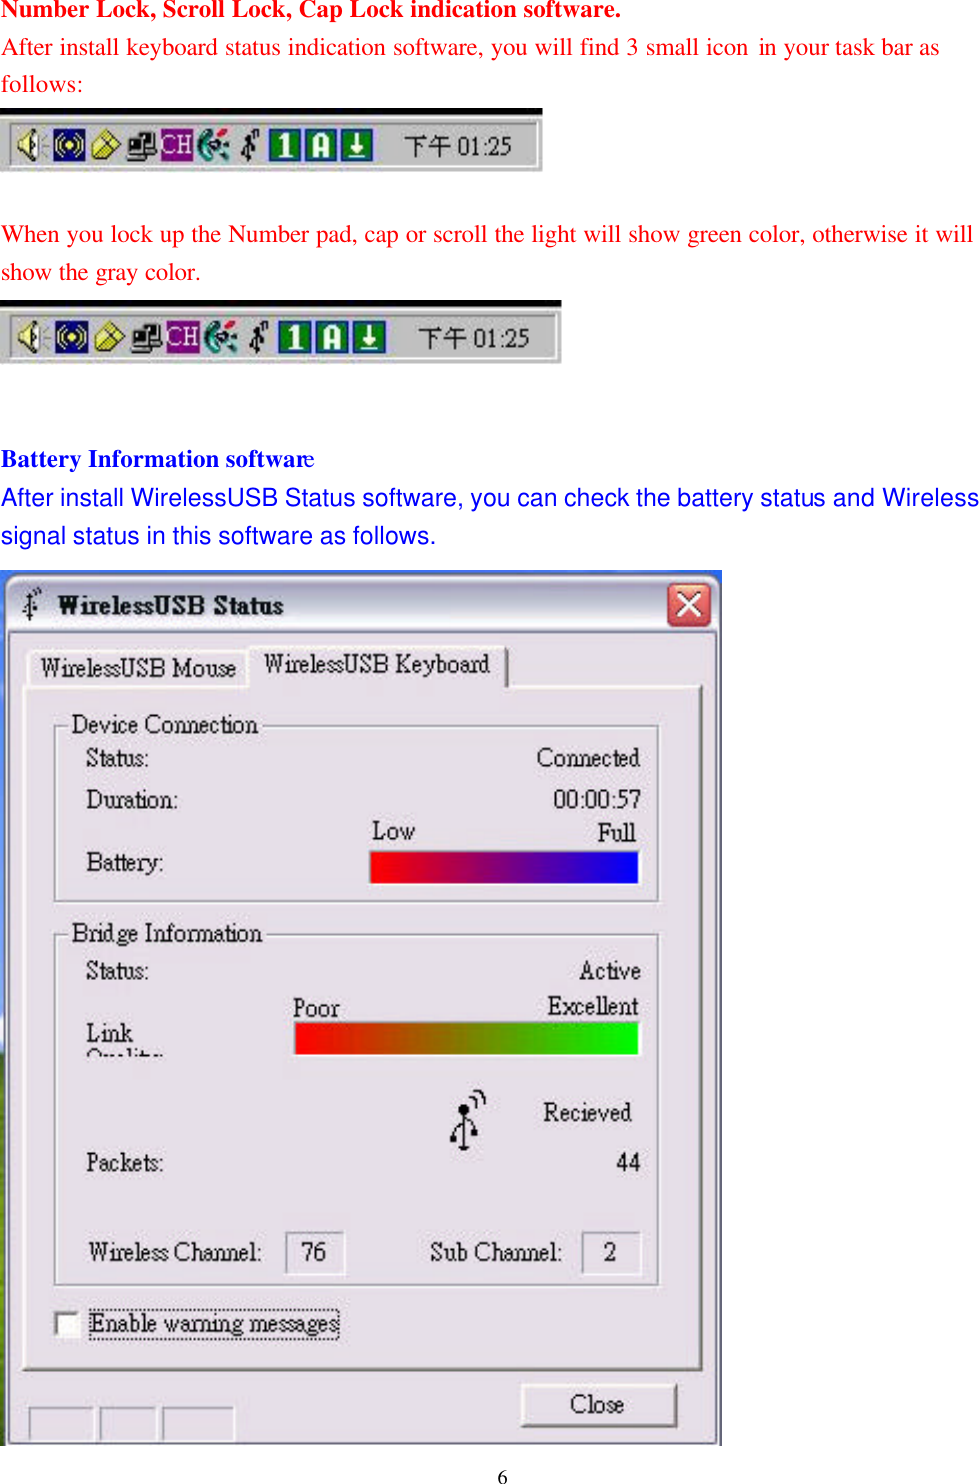Enable warning messages checkbox

click(66, 1324)
